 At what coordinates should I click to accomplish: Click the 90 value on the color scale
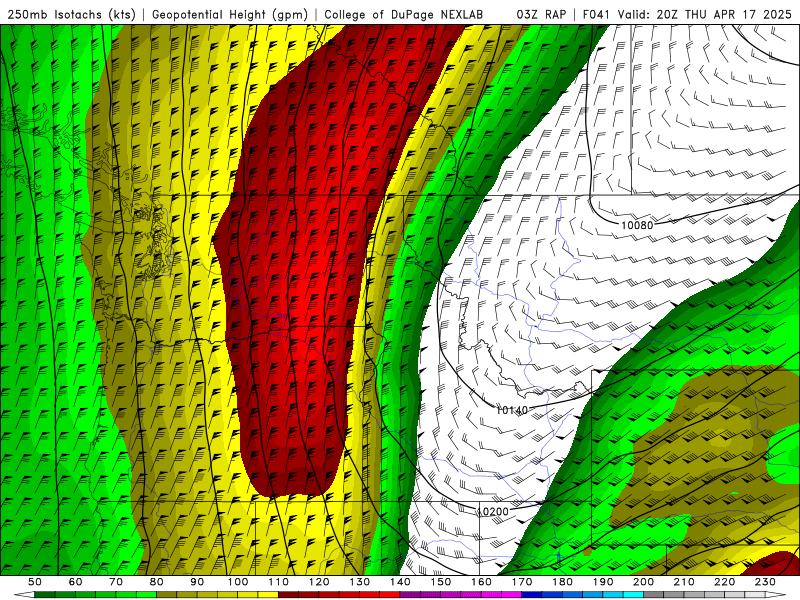(197, 582)
